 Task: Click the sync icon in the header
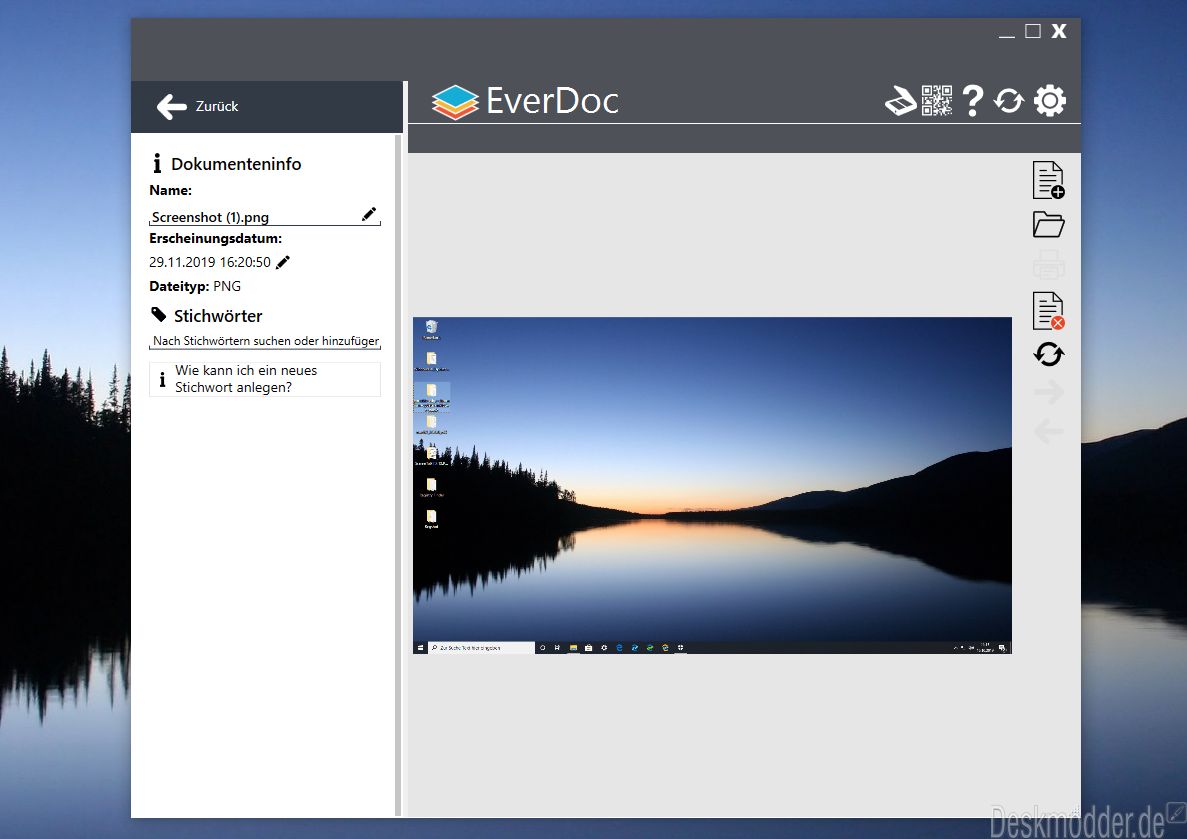tap(1008, 101)
